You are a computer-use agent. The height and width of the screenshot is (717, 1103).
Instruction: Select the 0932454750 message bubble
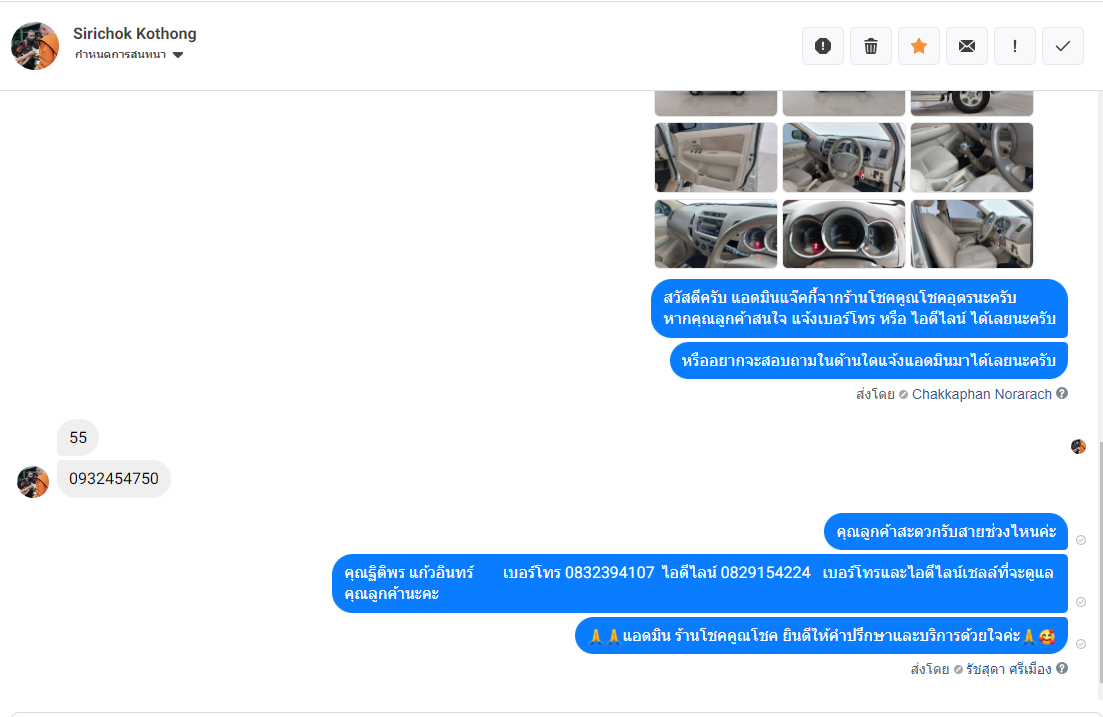coord(114,479)
